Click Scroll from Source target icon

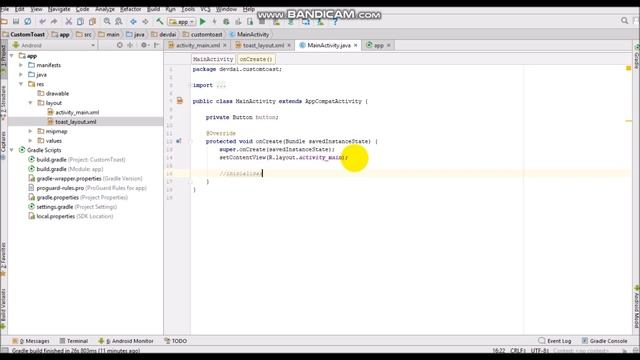pyautogui.click(x=120, y=45)
